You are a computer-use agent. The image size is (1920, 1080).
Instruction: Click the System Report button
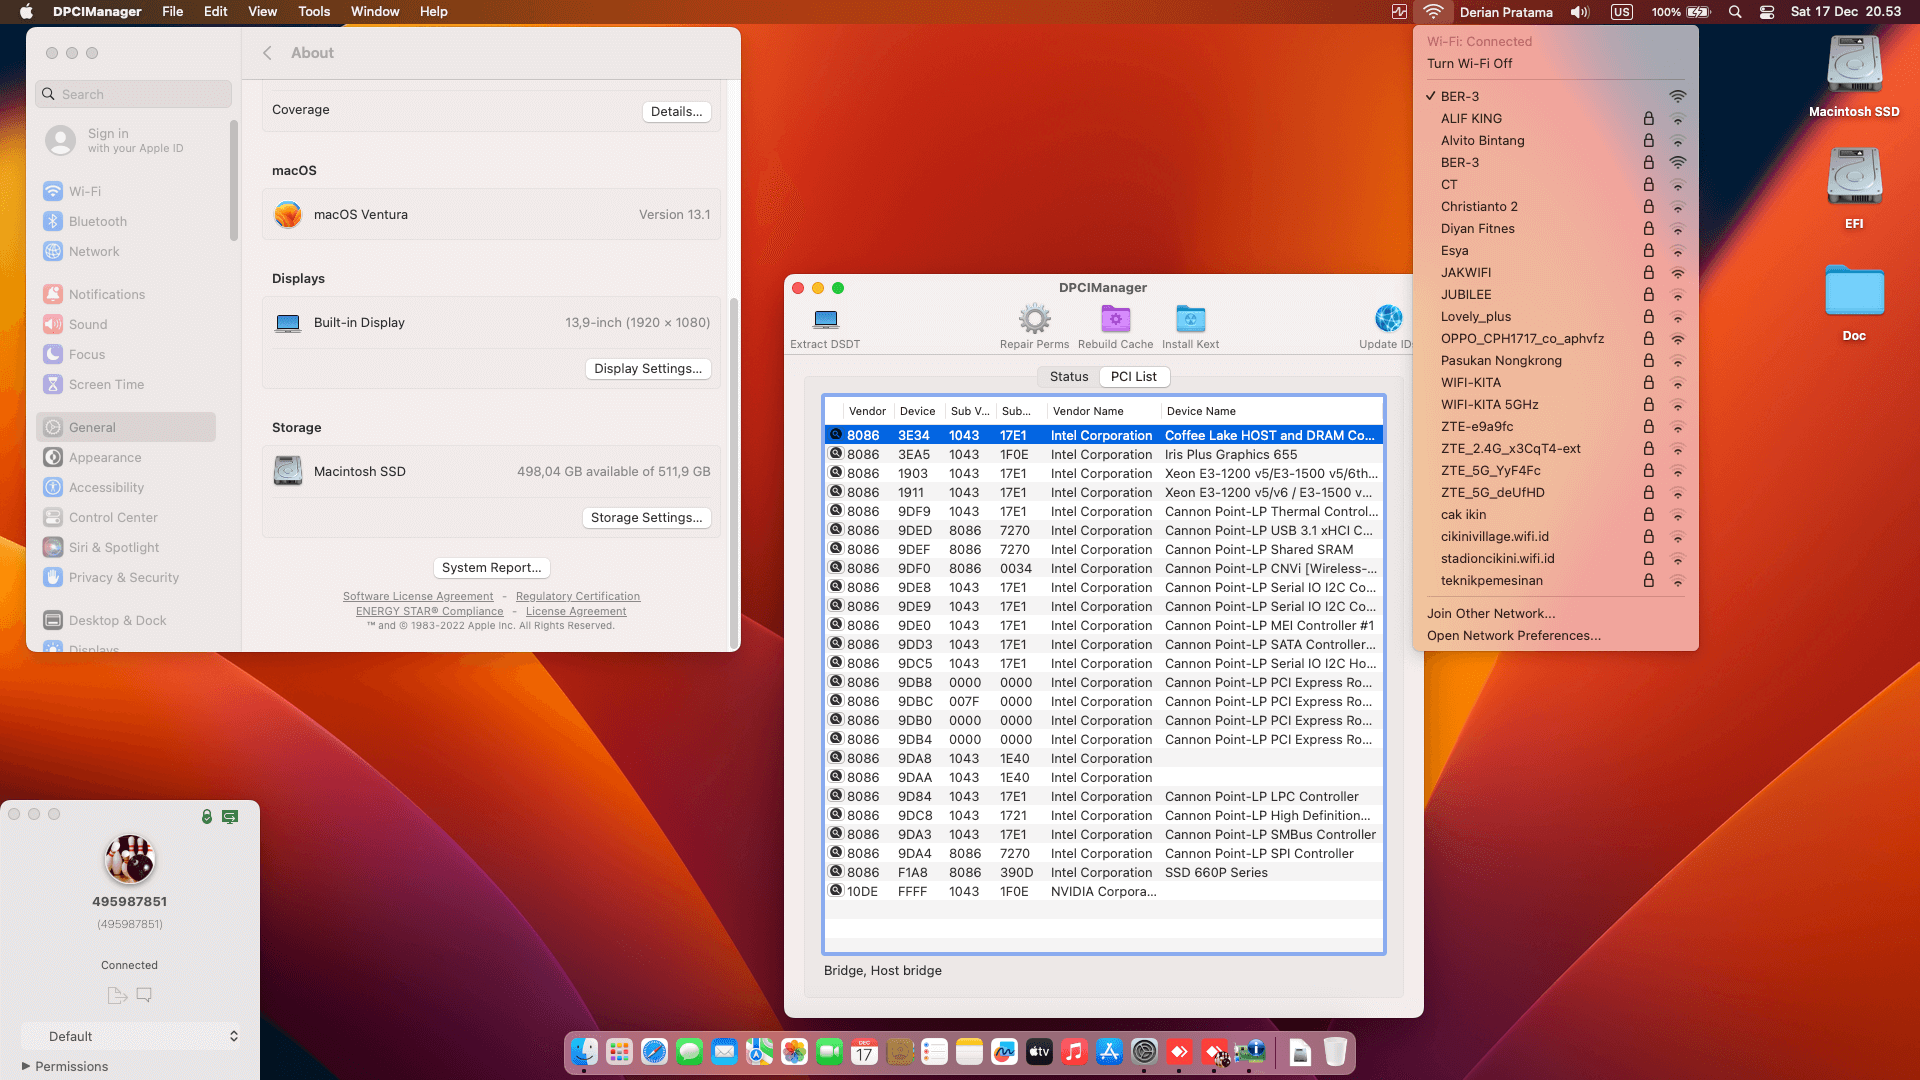(x=491, y=567)
